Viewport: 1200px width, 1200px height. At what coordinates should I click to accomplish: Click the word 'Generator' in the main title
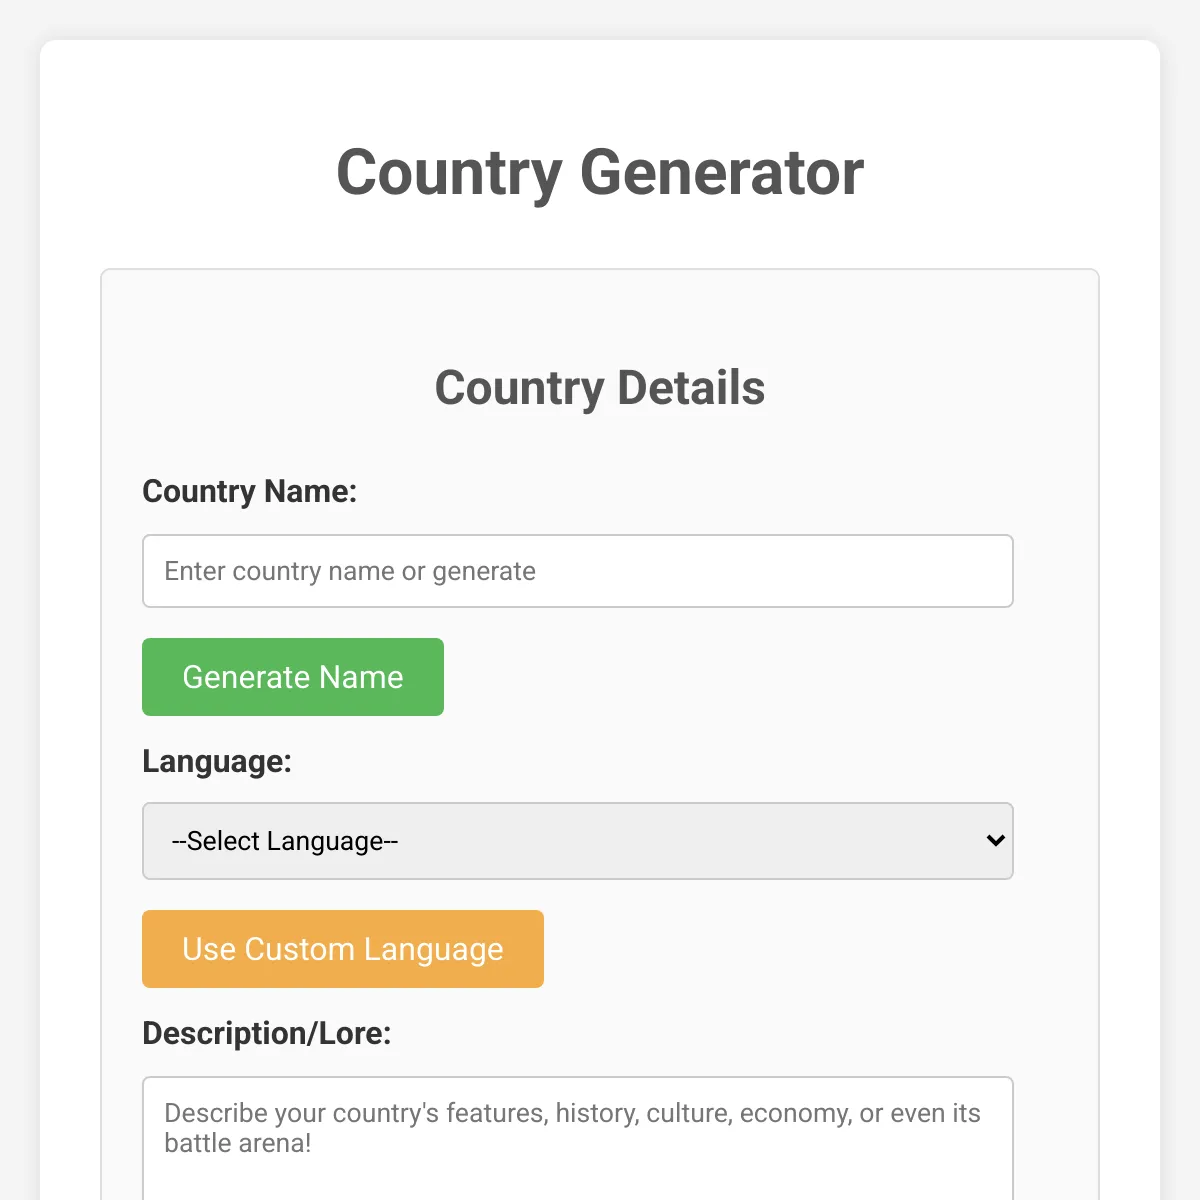pos(721,172)
